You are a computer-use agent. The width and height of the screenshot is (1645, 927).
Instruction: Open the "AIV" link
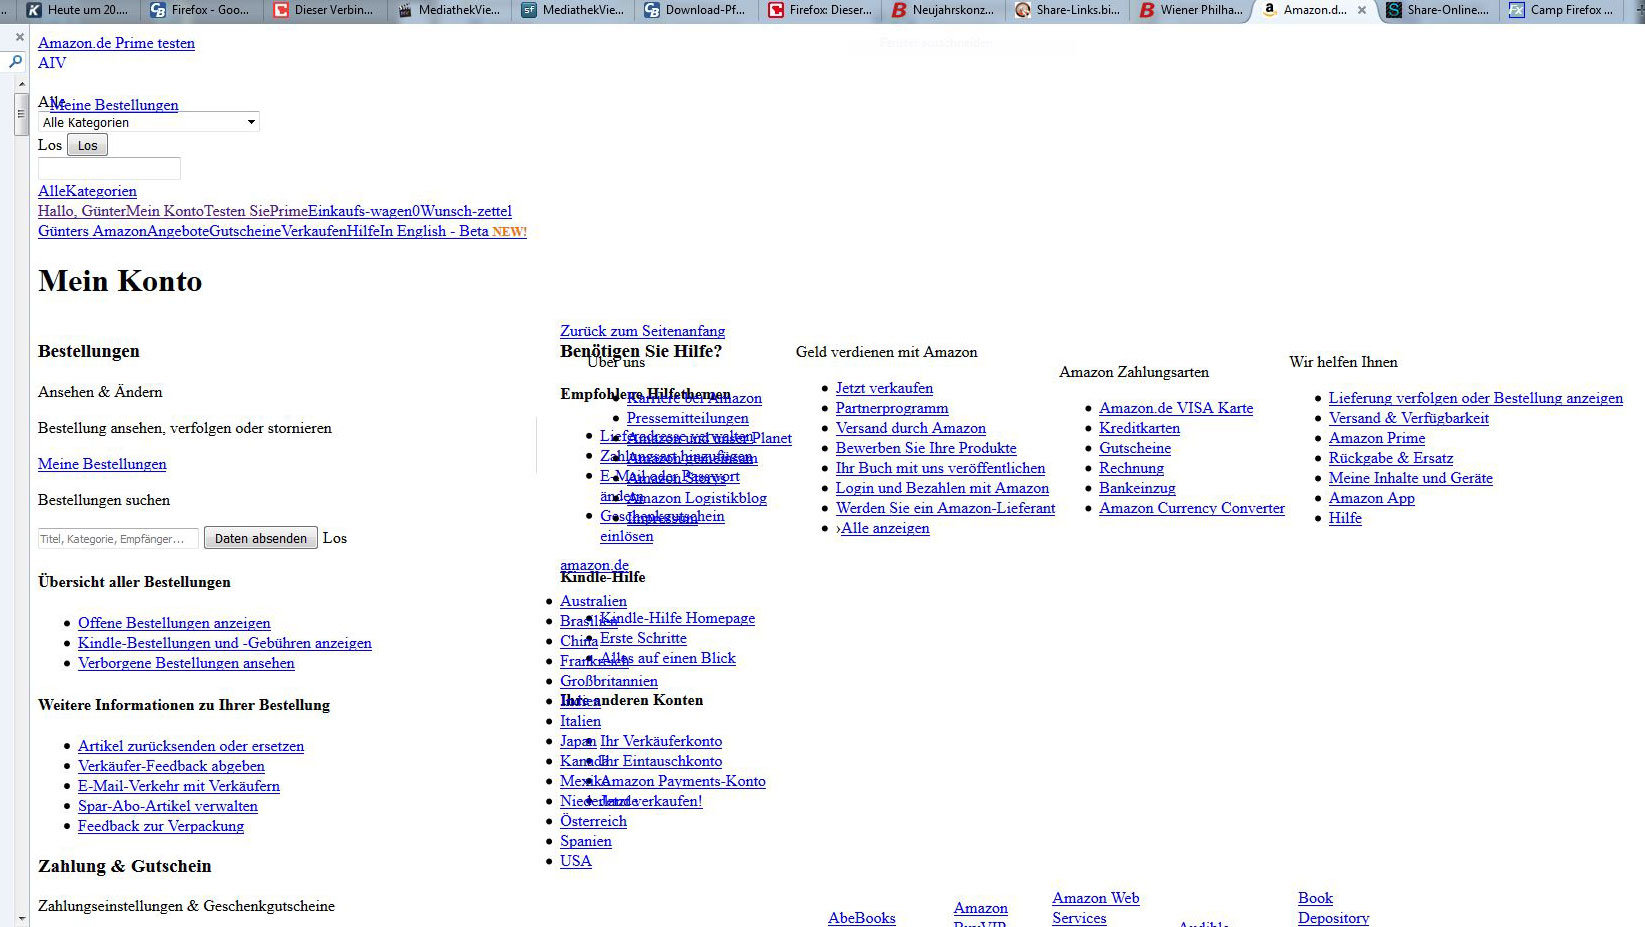52,63
